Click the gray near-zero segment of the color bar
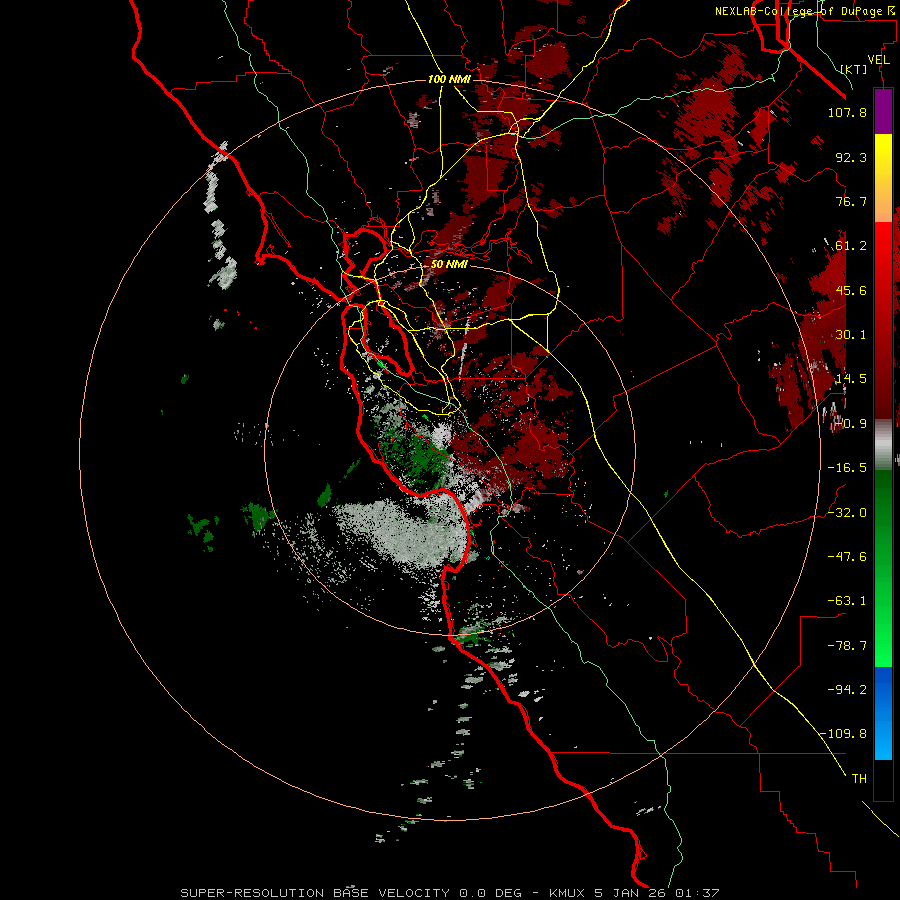900x900 pixels. click(883, 444)
